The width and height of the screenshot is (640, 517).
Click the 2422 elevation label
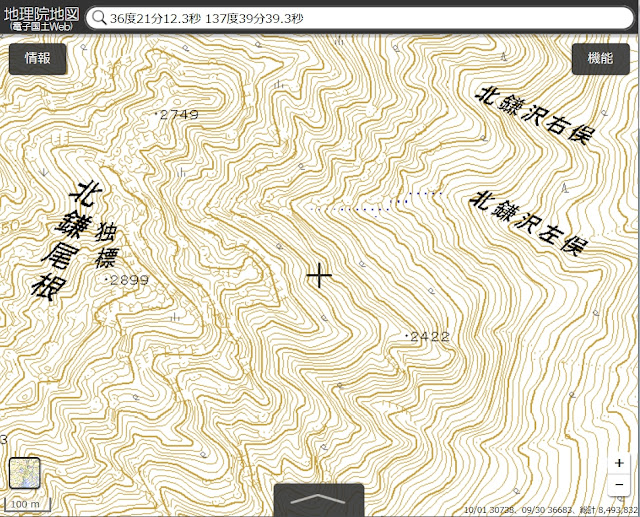pyautogui.click(x=428, y=337)
